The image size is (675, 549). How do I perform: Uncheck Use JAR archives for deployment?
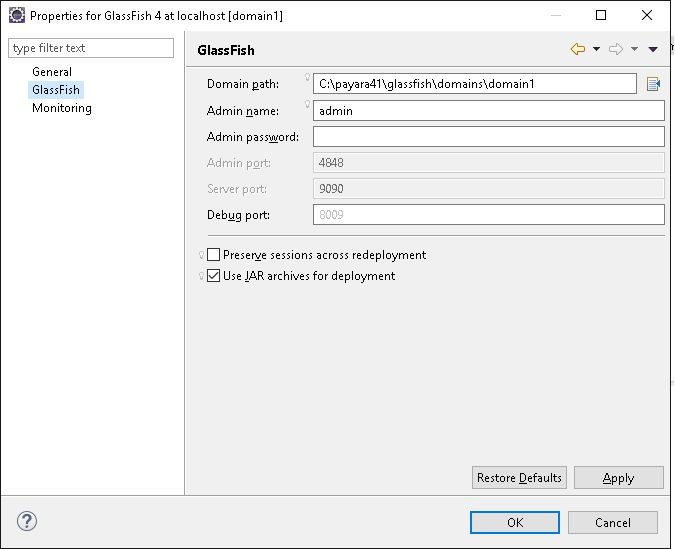pyautogui.click(x=214, y=276)
